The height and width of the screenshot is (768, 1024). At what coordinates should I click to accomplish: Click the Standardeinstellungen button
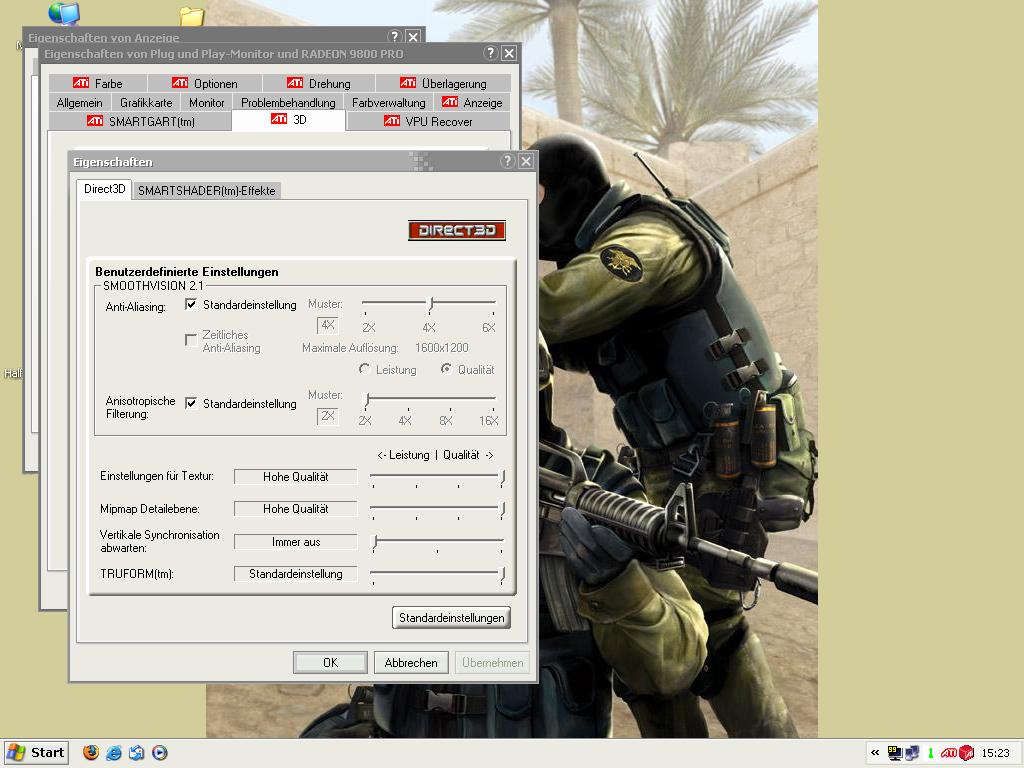(451, 618)
